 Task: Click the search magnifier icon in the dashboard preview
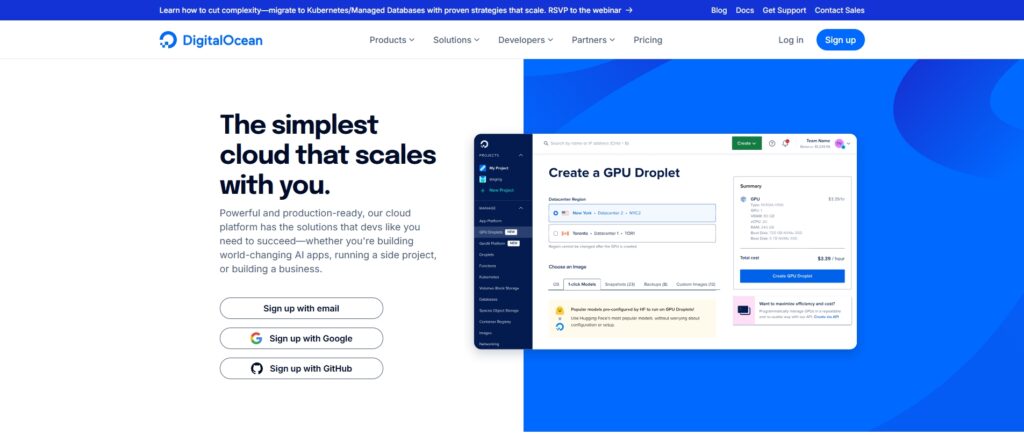point(546,143)
